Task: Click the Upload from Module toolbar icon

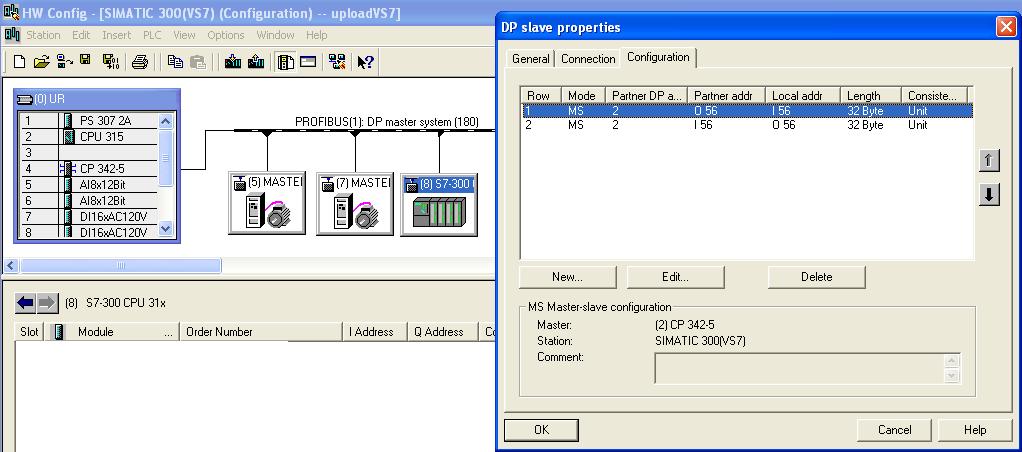Action: [256, 62]
